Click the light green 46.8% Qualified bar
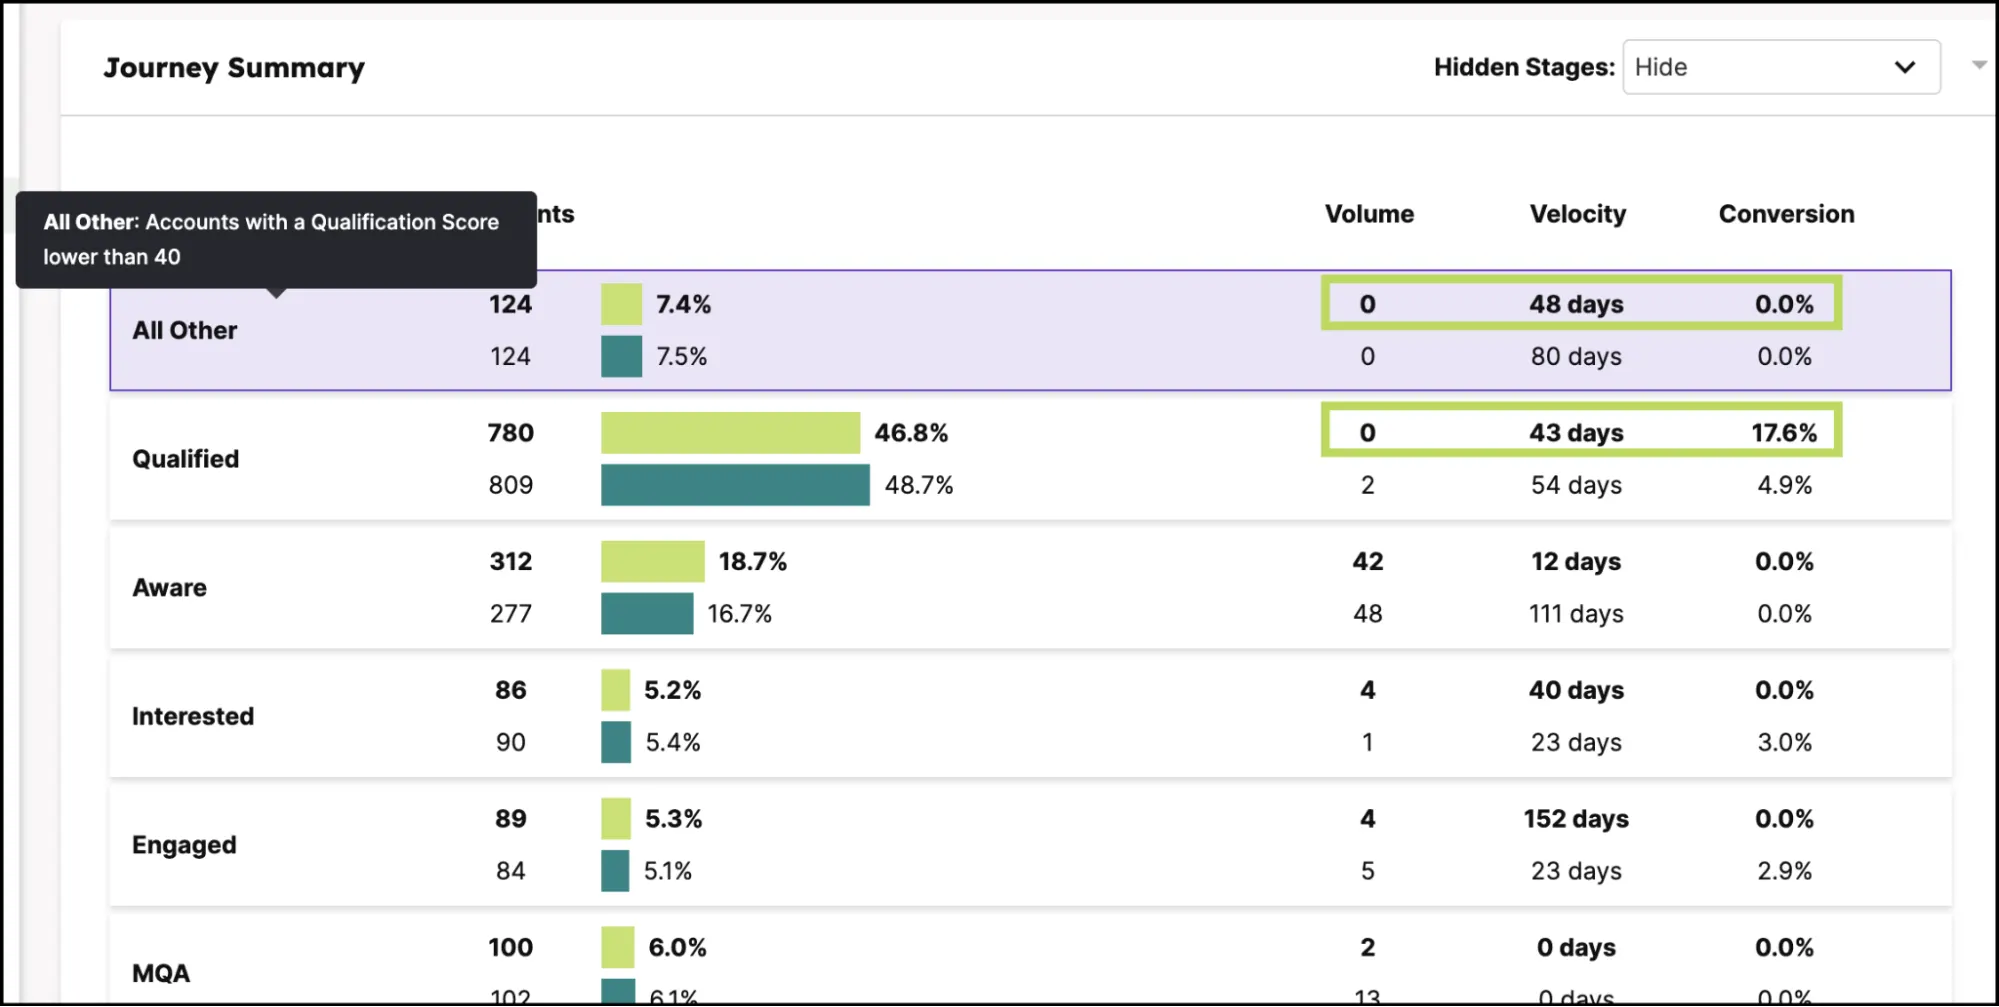This screenshot has width=1999, height=1007. click(730, 433)
